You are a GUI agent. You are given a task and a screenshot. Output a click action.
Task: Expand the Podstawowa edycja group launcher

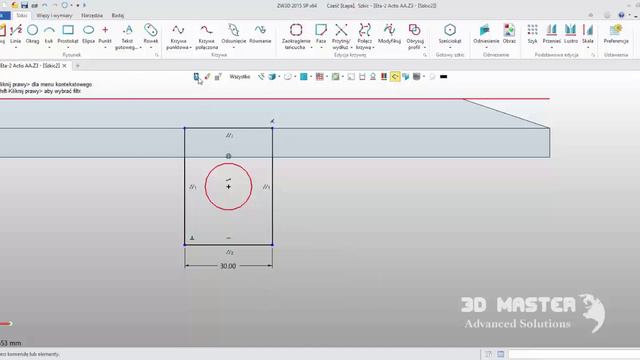[593, 55]
